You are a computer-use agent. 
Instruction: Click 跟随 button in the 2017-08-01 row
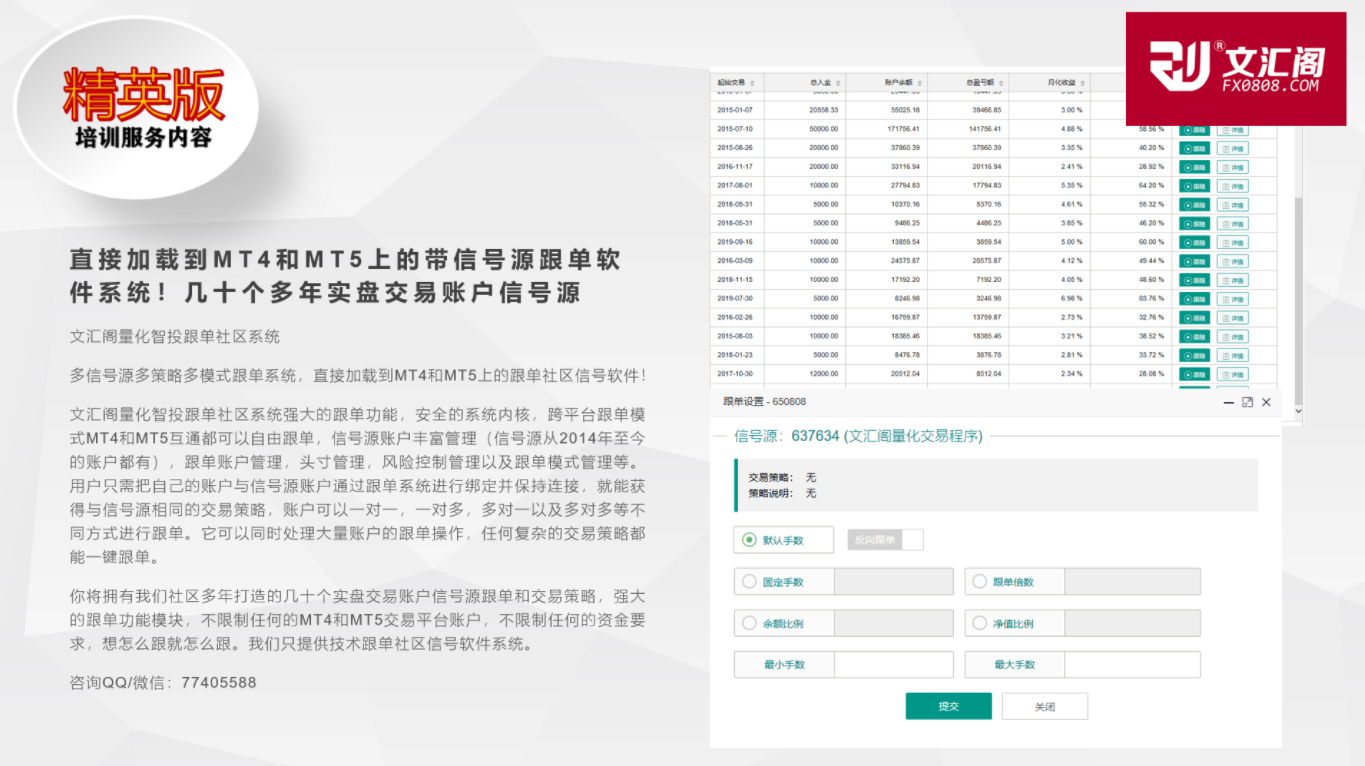click(1194, 186)
